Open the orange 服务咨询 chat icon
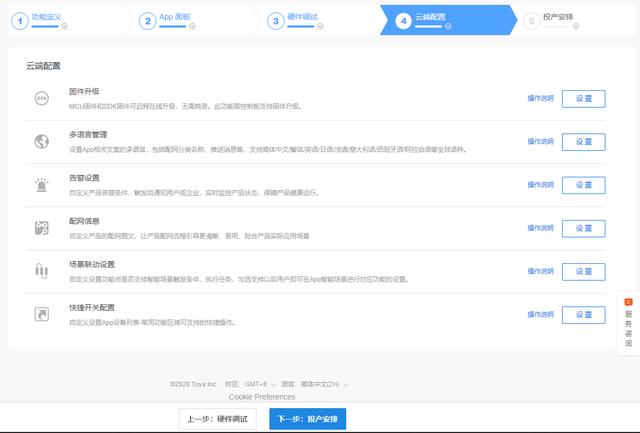 click(x=629, y=302)
